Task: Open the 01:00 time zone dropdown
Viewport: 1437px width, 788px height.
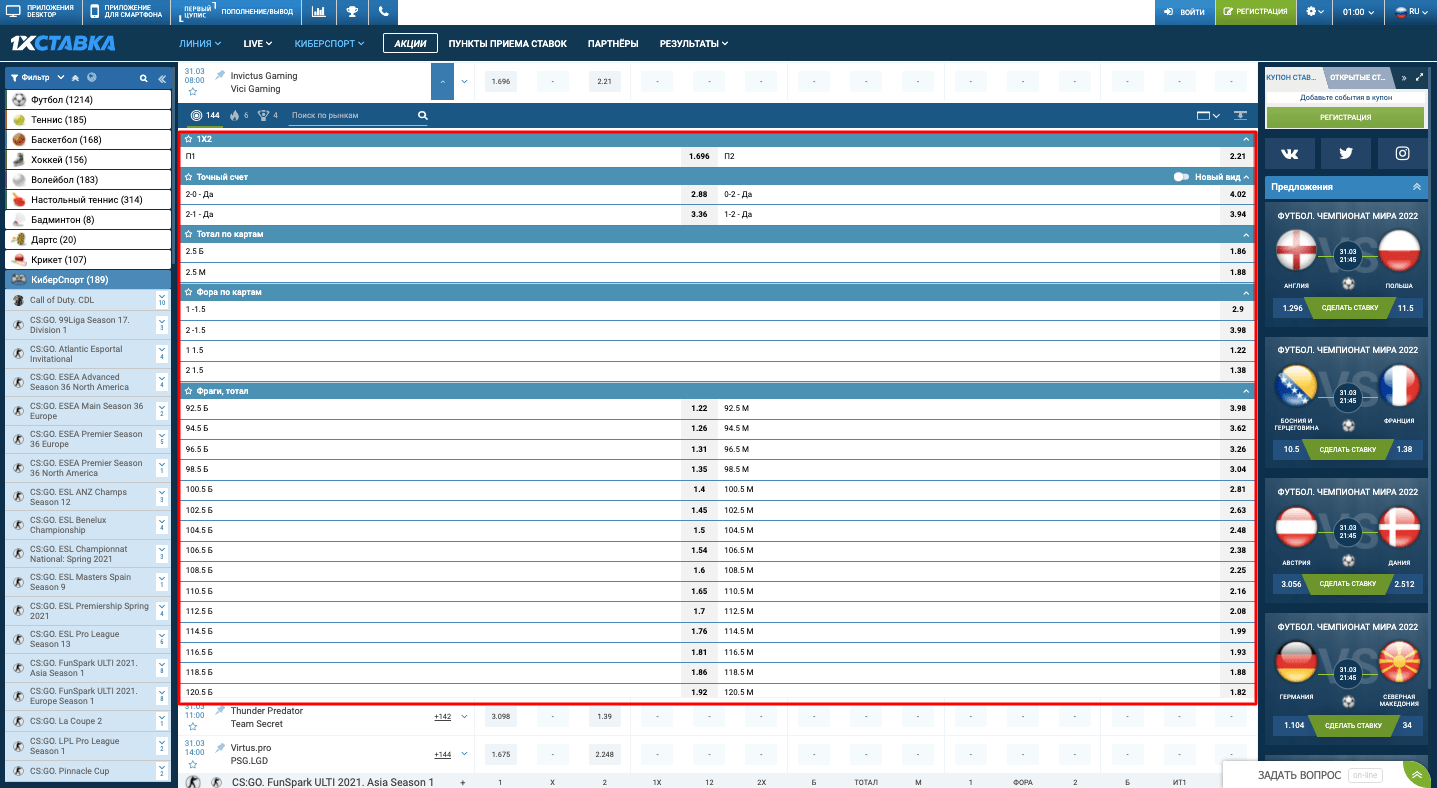Action: pos(1358,12)
